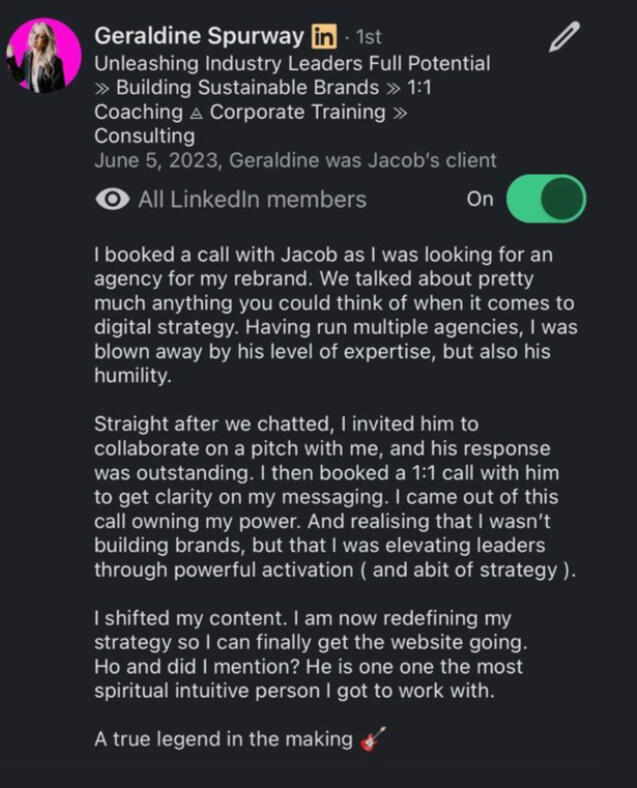The width and height of the screenshot is (637, 788).
Task: Open the Geraldine Spurway name link
Action: coord(198,37)
